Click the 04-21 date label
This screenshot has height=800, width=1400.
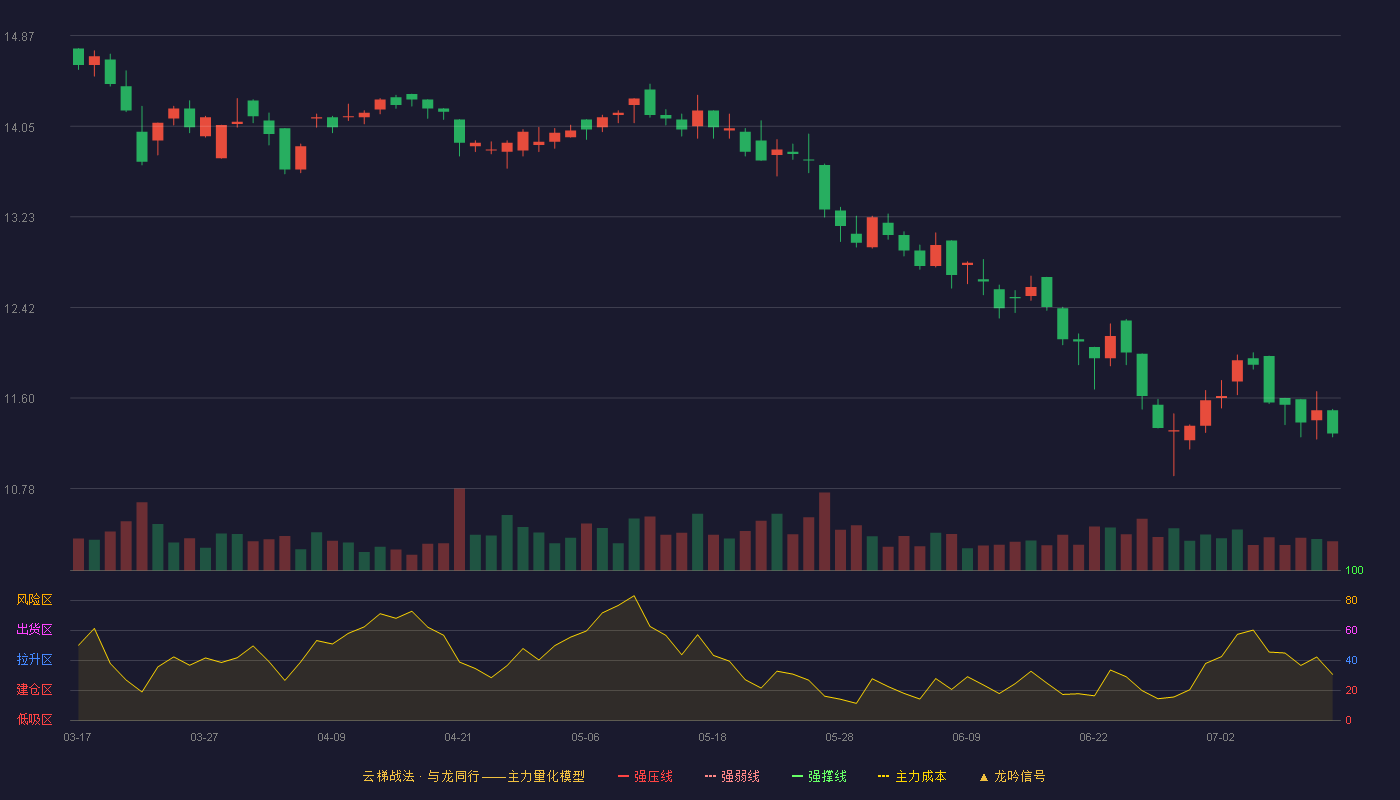click(x=458, y=737)
